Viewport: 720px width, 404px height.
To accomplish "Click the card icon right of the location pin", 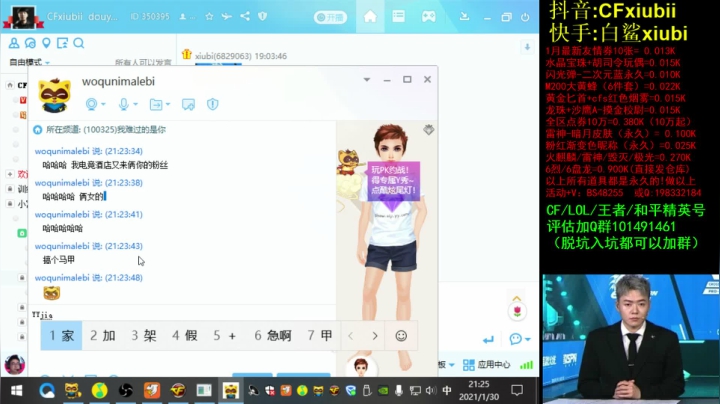I will 62,43.
